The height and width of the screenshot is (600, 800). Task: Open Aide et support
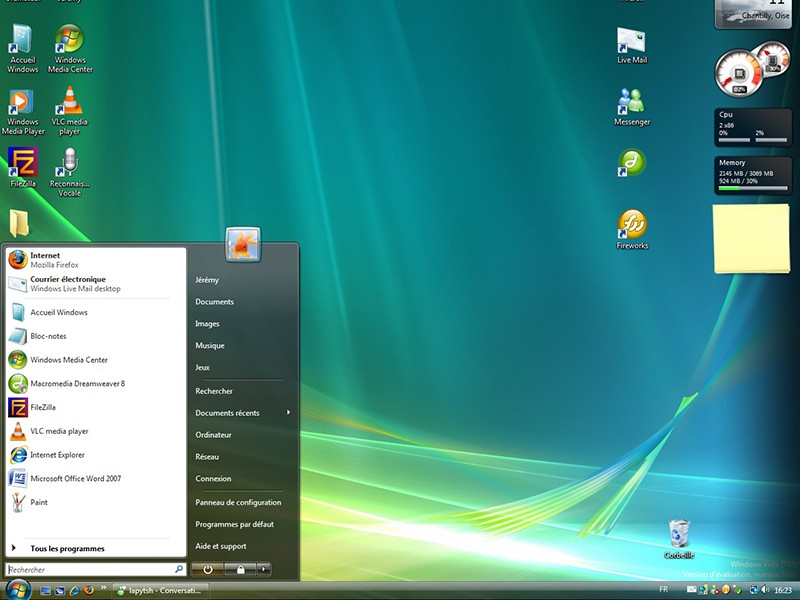tap(243, 546)
